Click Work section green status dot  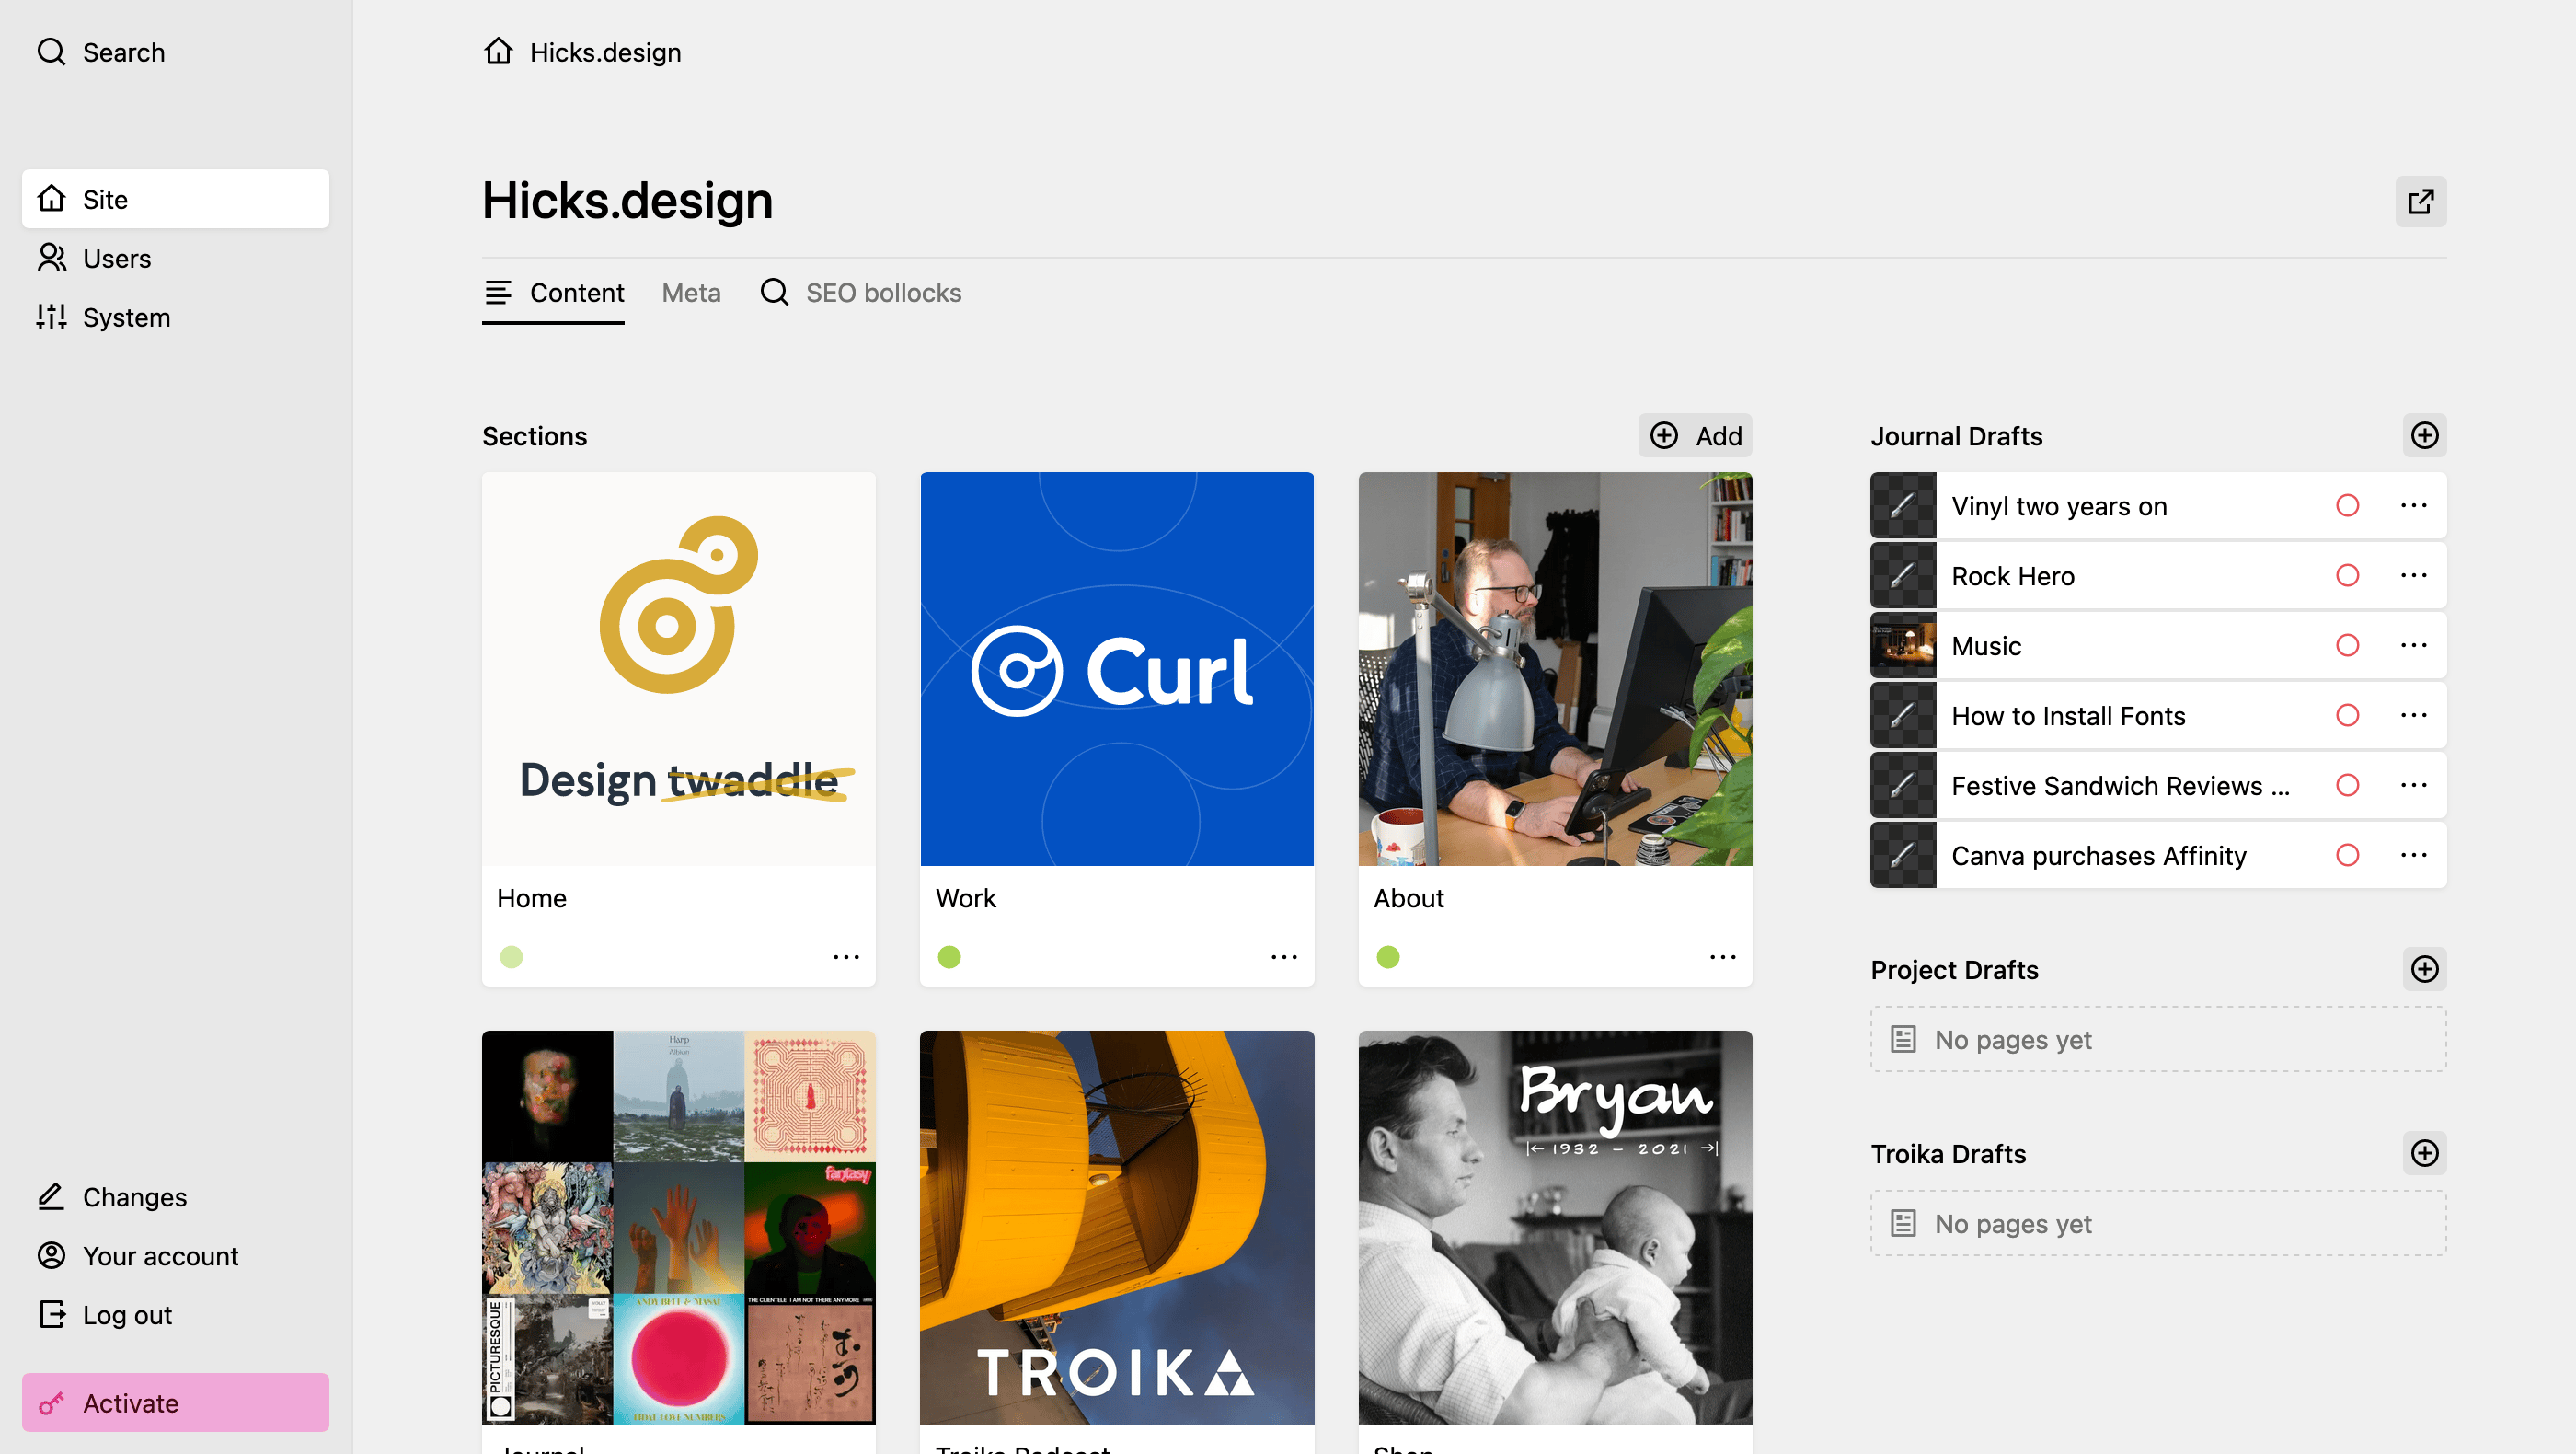[x=949, y=957]
